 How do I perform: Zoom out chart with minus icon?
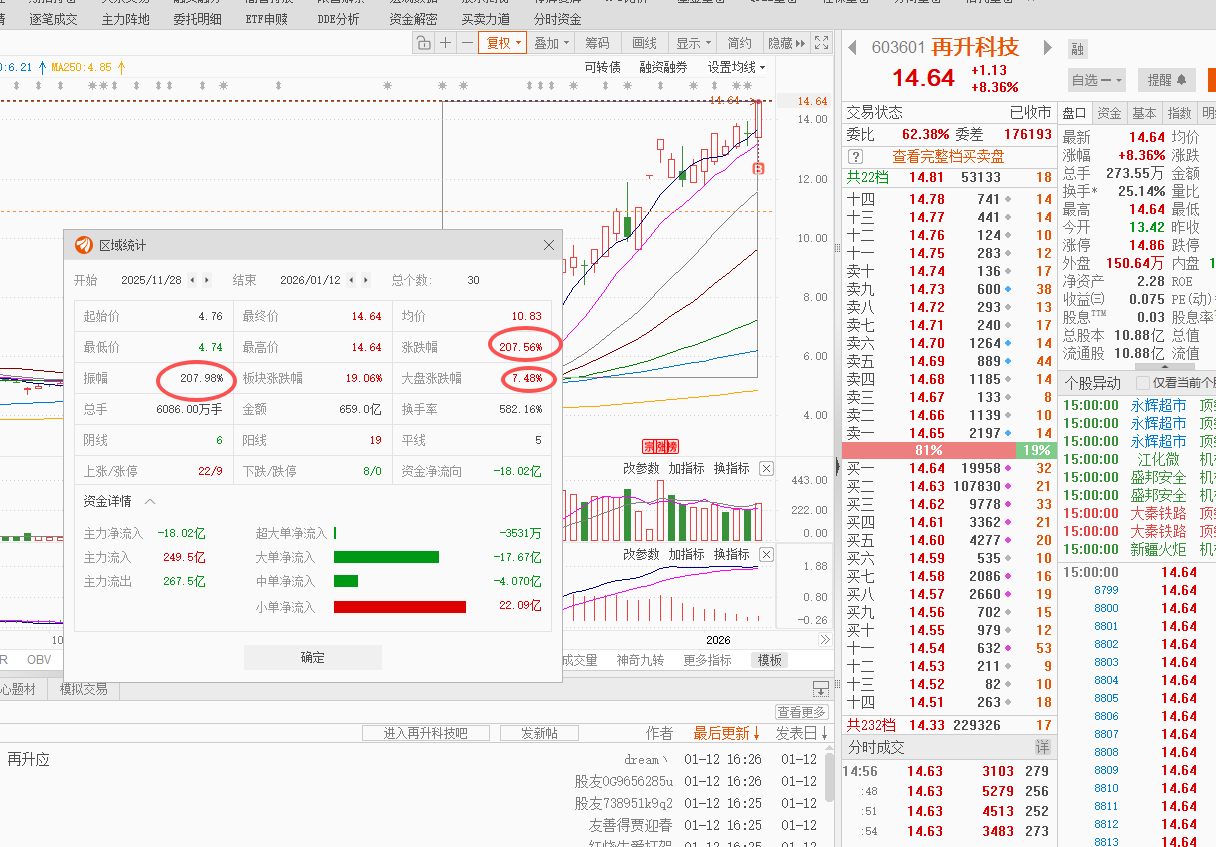[x=467, y=43]
